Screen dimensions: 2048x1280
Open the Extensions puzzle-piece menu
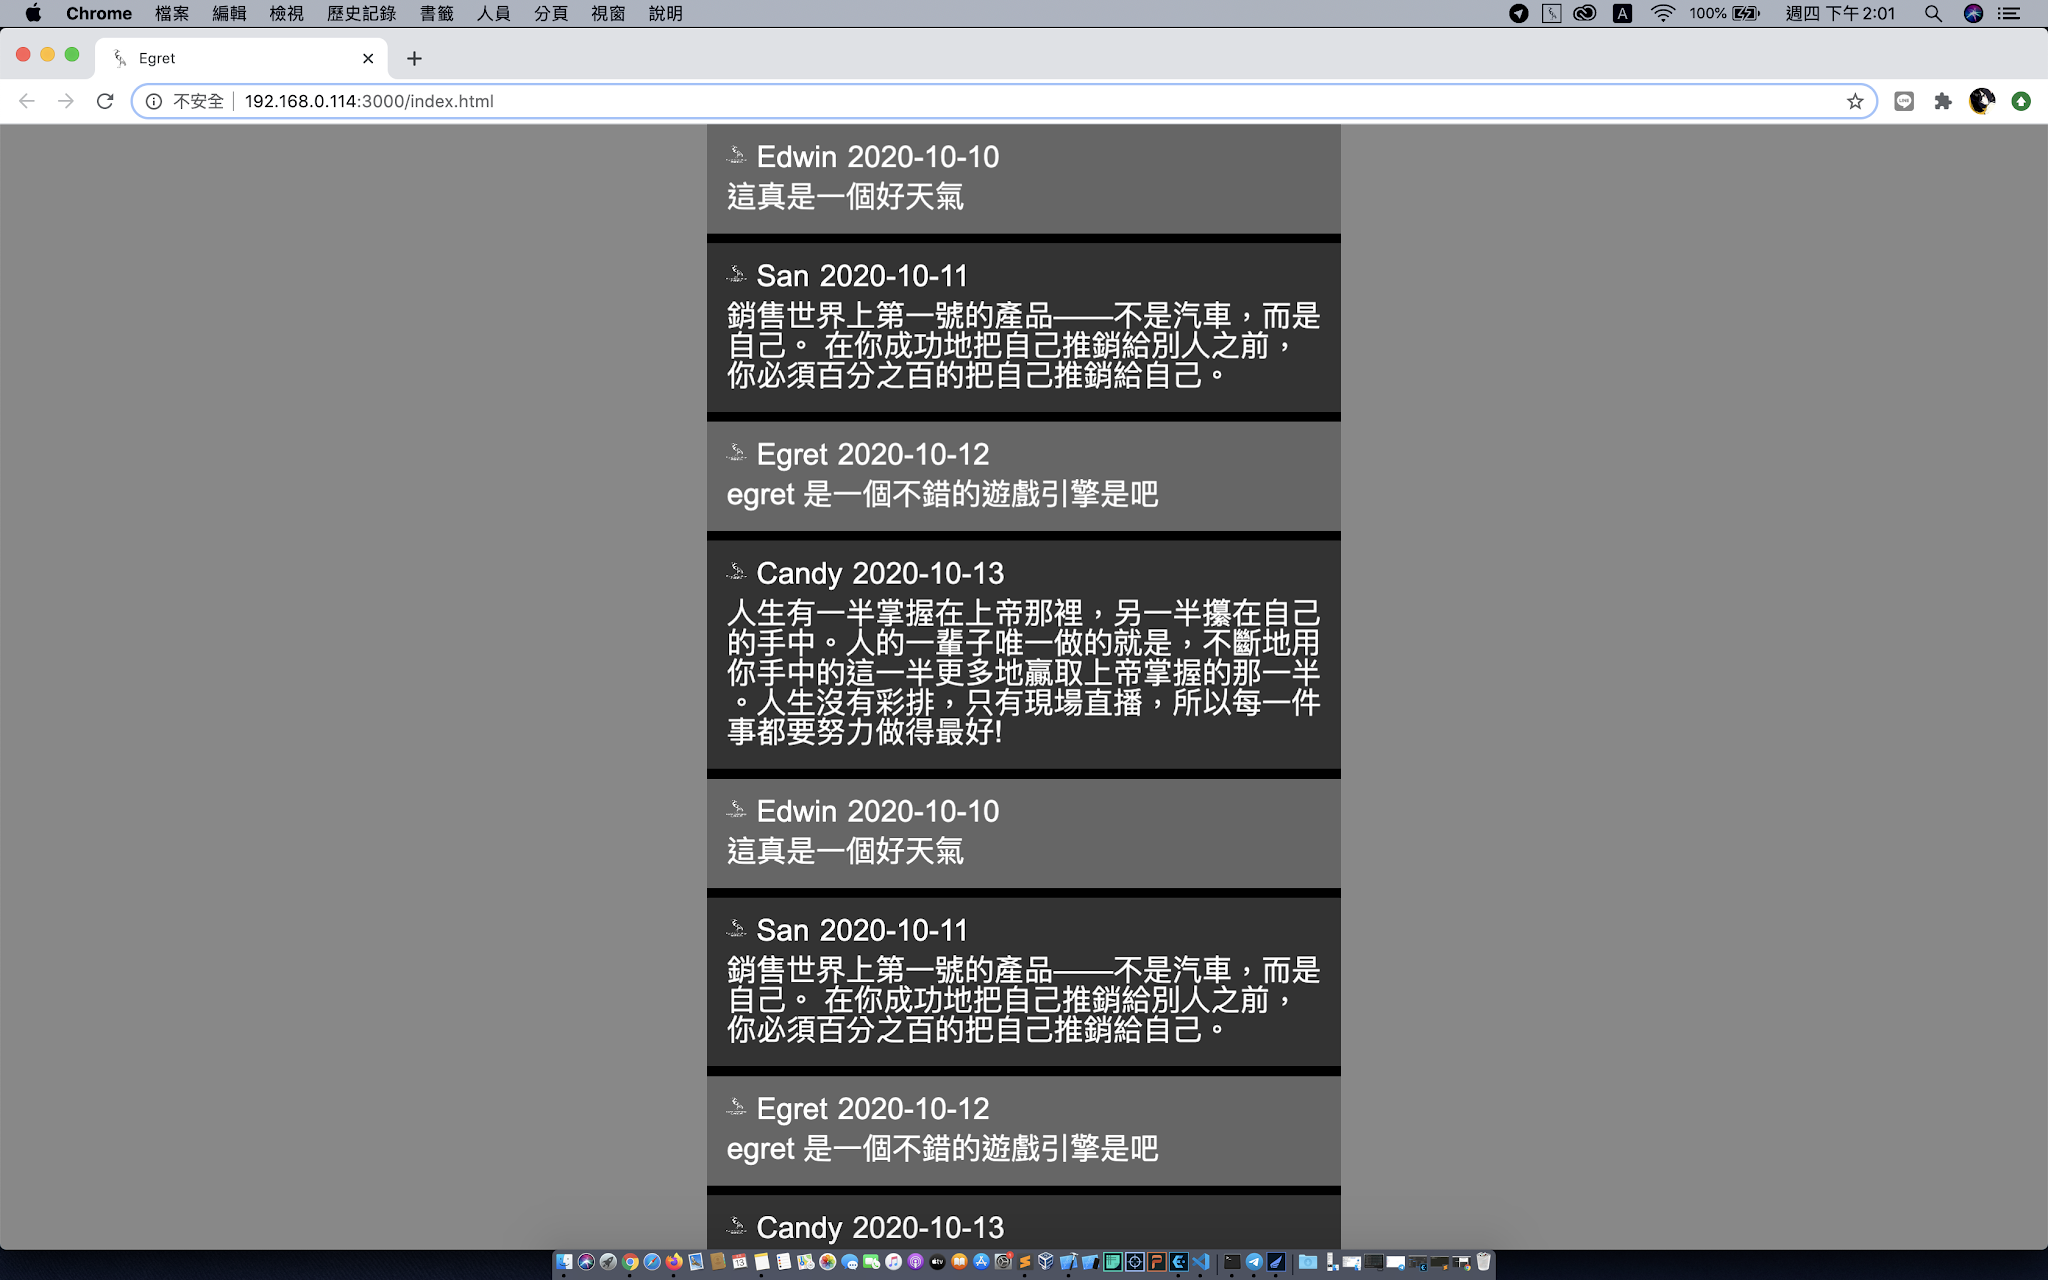1942,101
